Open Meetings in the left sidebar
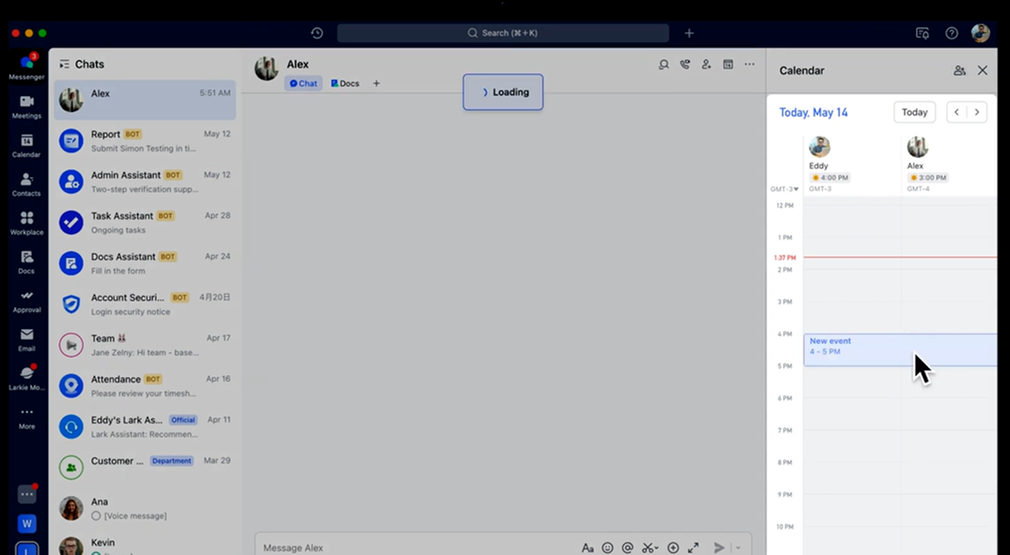Screen dimensions: 1010x555 tap(26, 107)
